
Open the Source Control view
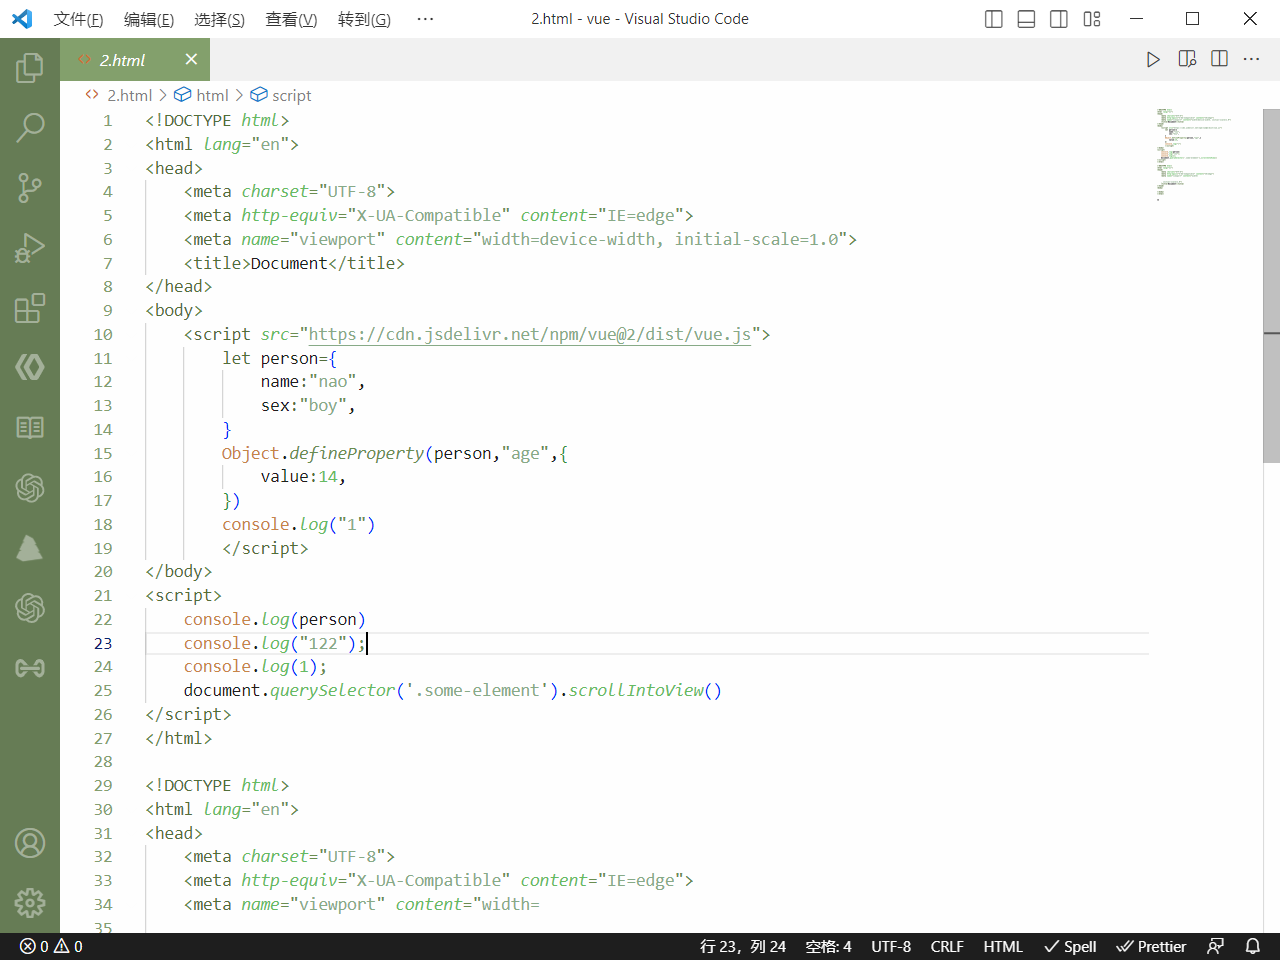click(x=30, y=188)
